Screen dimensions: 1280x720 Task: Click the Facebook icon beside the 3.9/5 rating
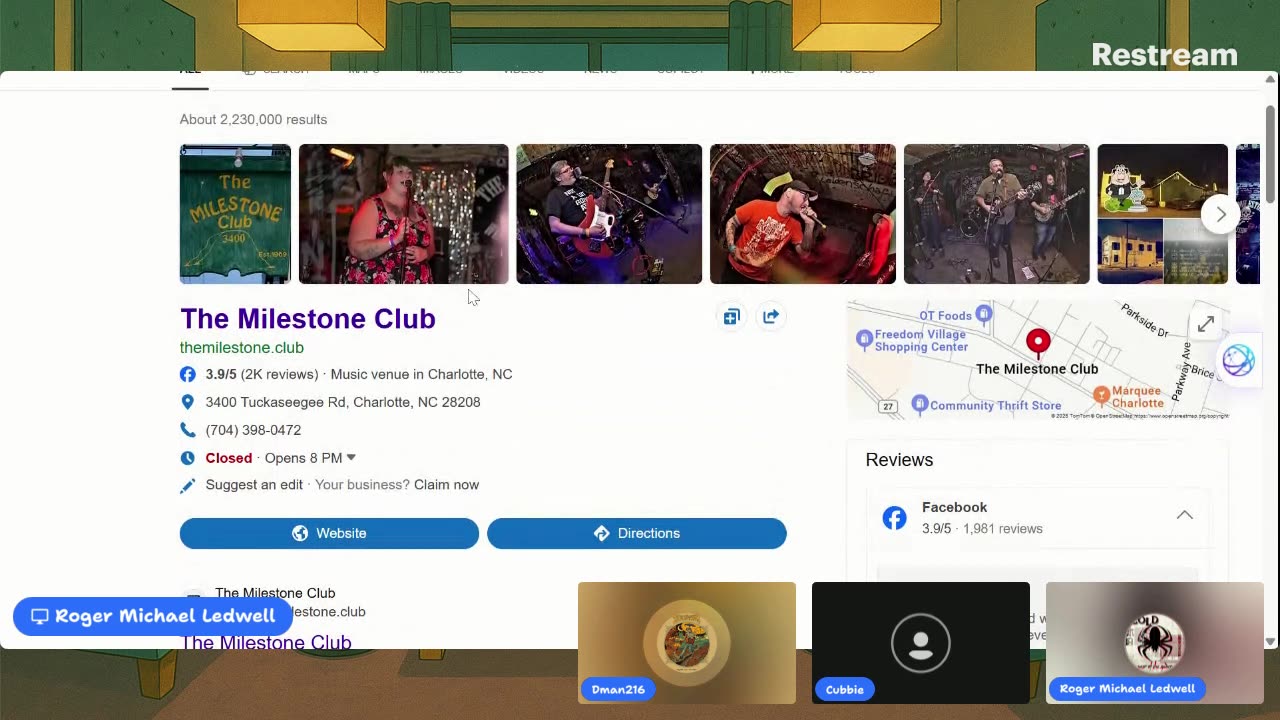coord(187,374)
